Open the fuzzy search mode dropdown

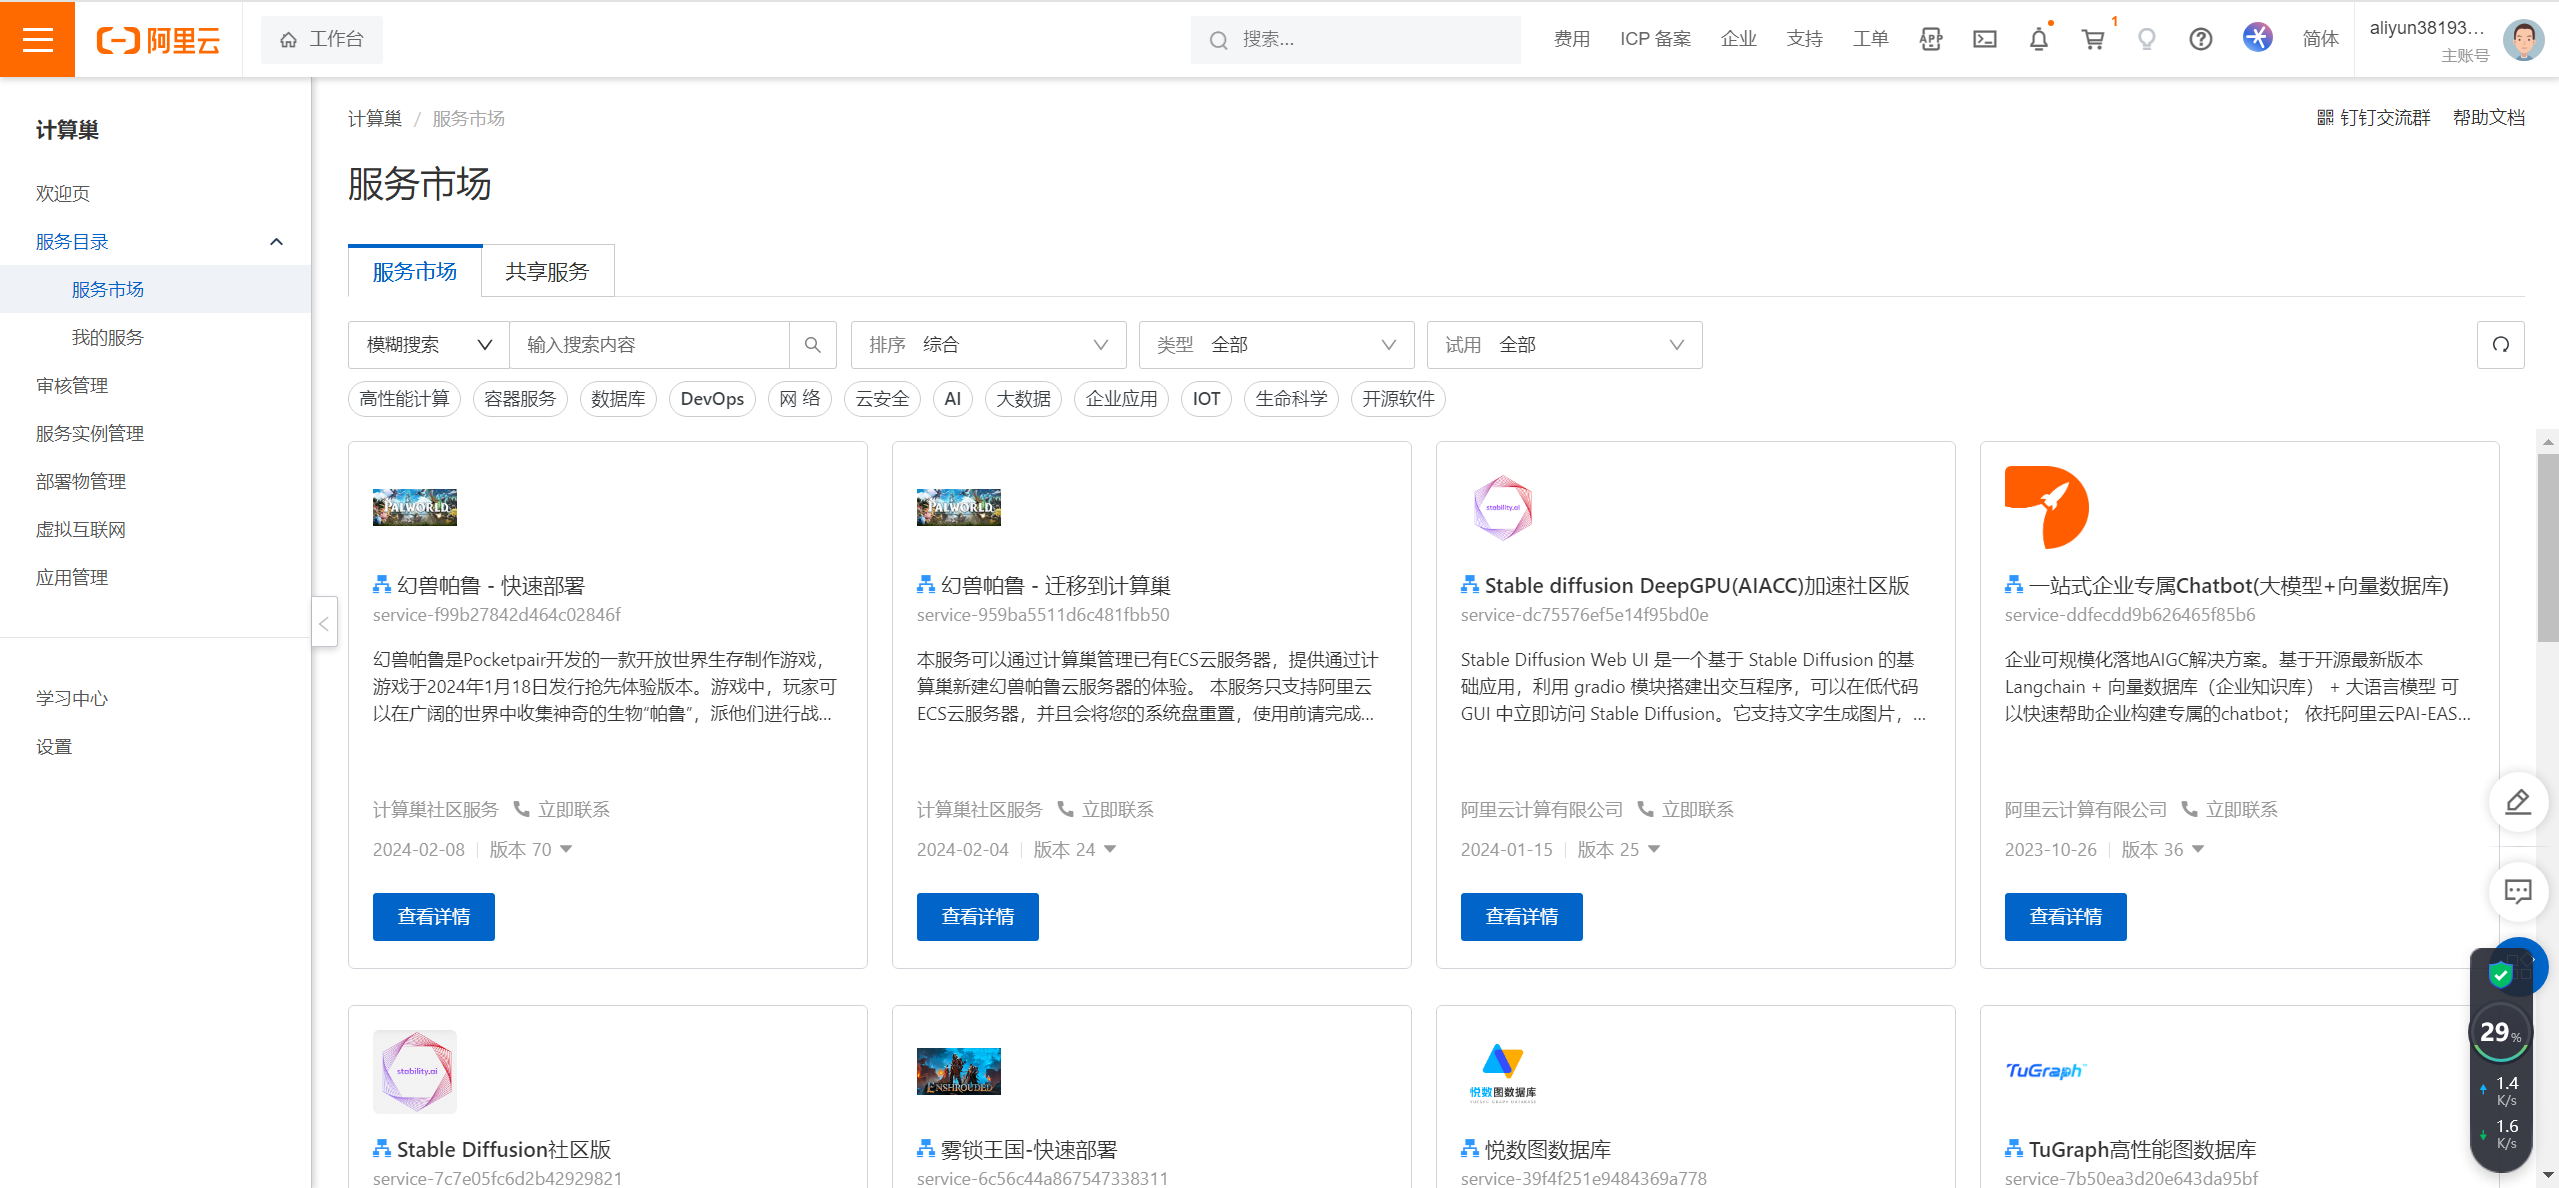tap(429, 345)
